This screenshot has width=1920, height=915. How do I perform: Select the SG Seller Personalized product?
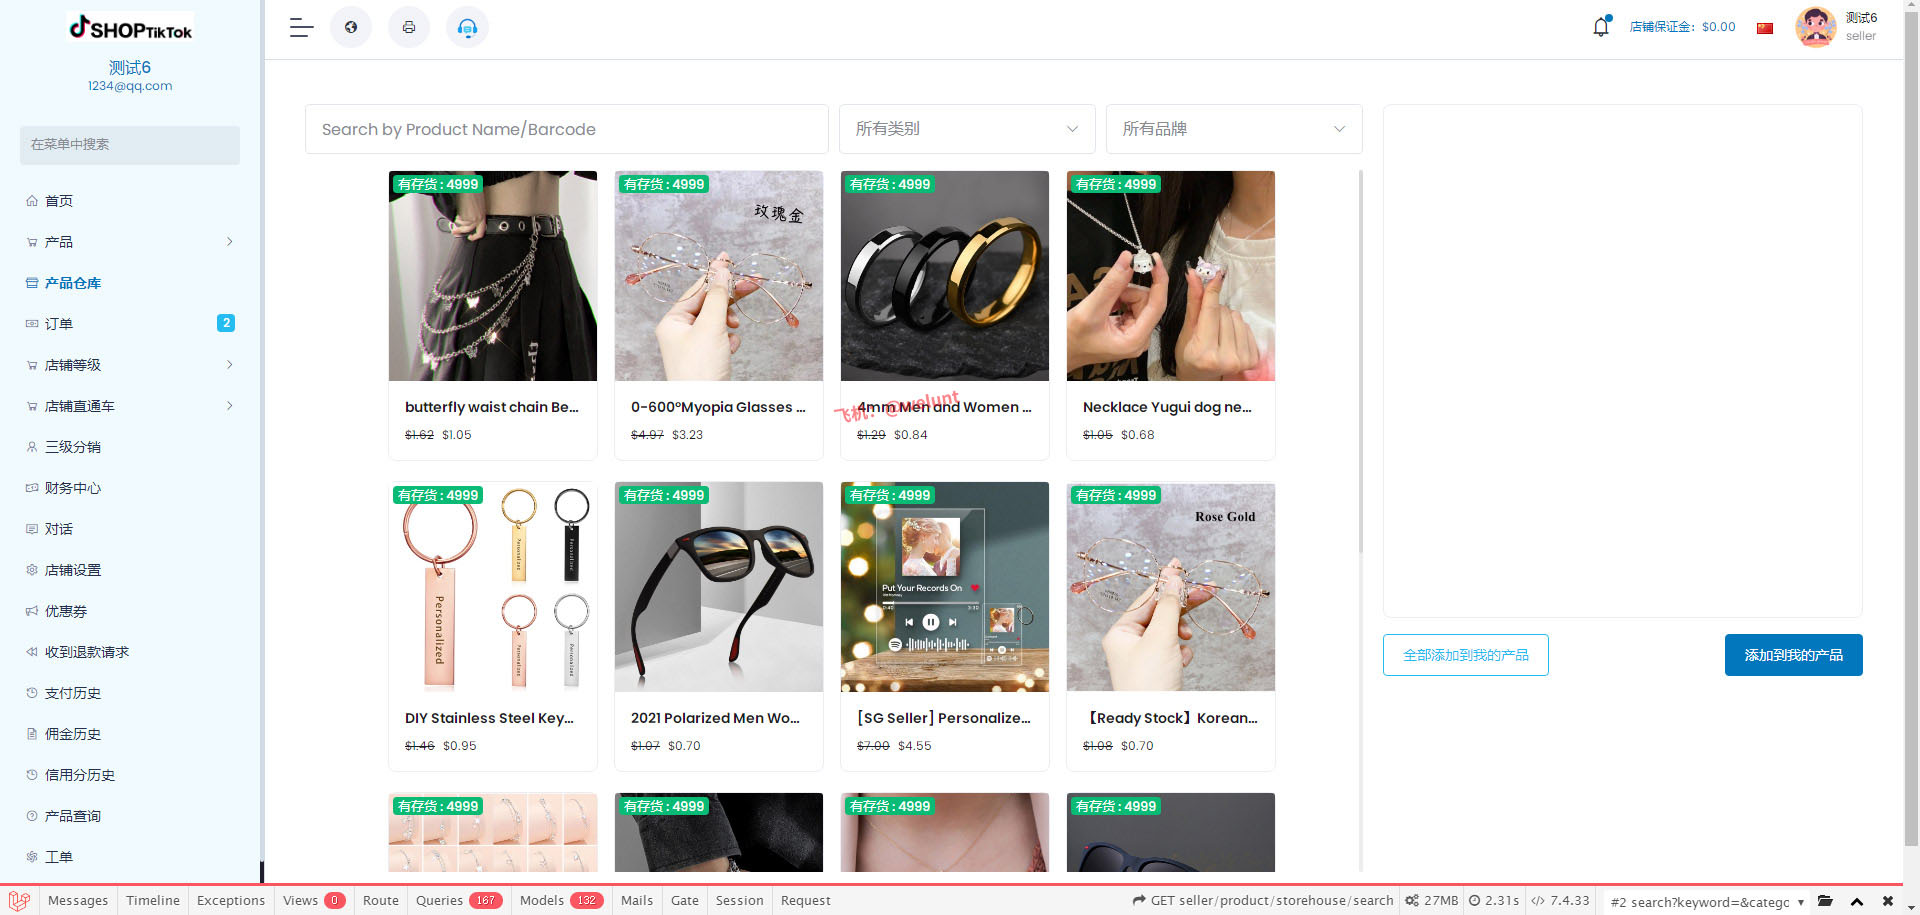click(945, 626)
